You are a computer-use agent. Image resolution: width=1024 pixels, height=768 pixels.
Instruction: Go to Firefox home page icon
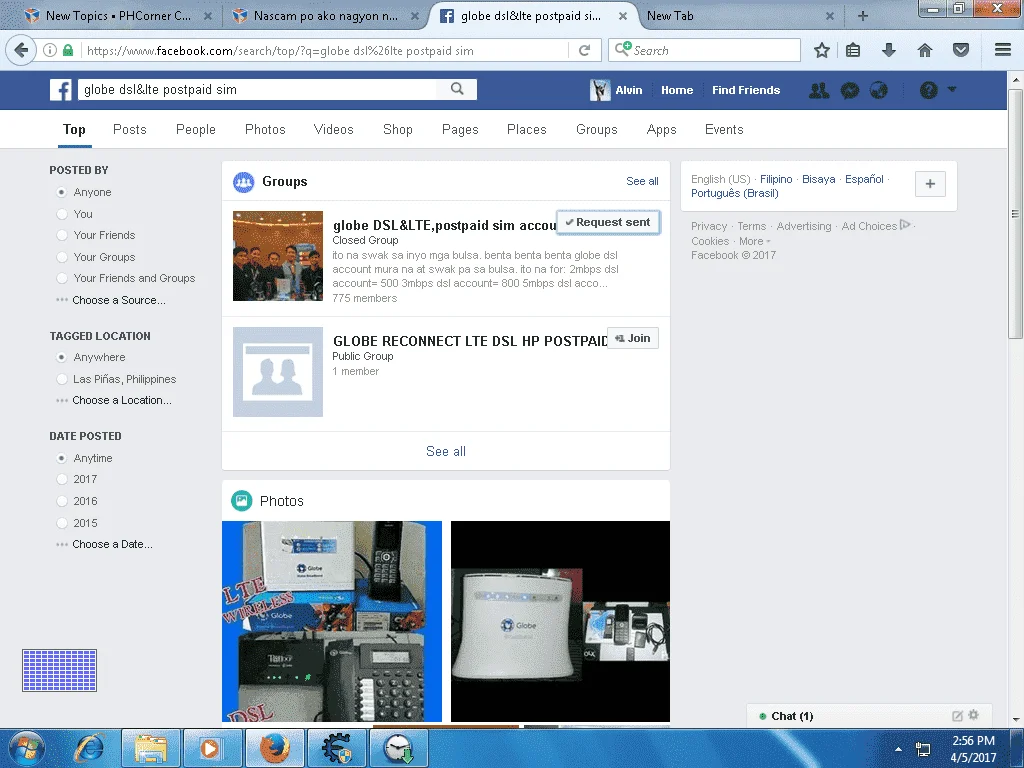(x=925, y=50)
